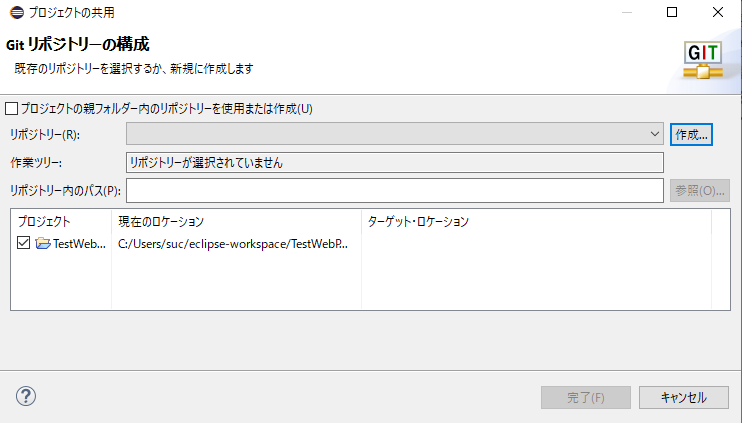Click the 現在のロケーション column header

[236, 221]
